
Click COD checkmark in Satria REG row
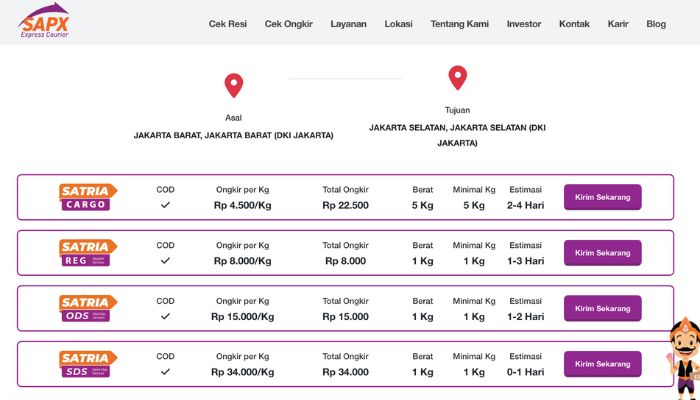[165, 260]
